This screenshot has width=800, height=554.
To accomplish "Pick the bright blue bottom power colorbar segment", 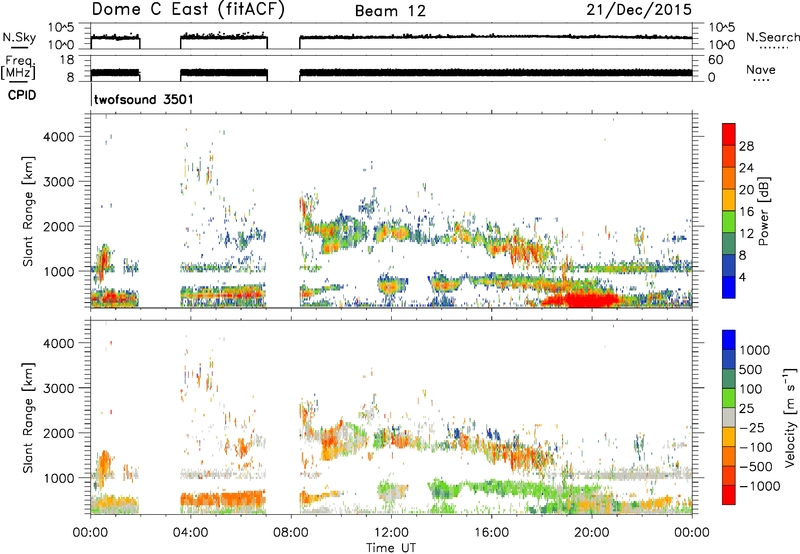I will click(729, 287).
